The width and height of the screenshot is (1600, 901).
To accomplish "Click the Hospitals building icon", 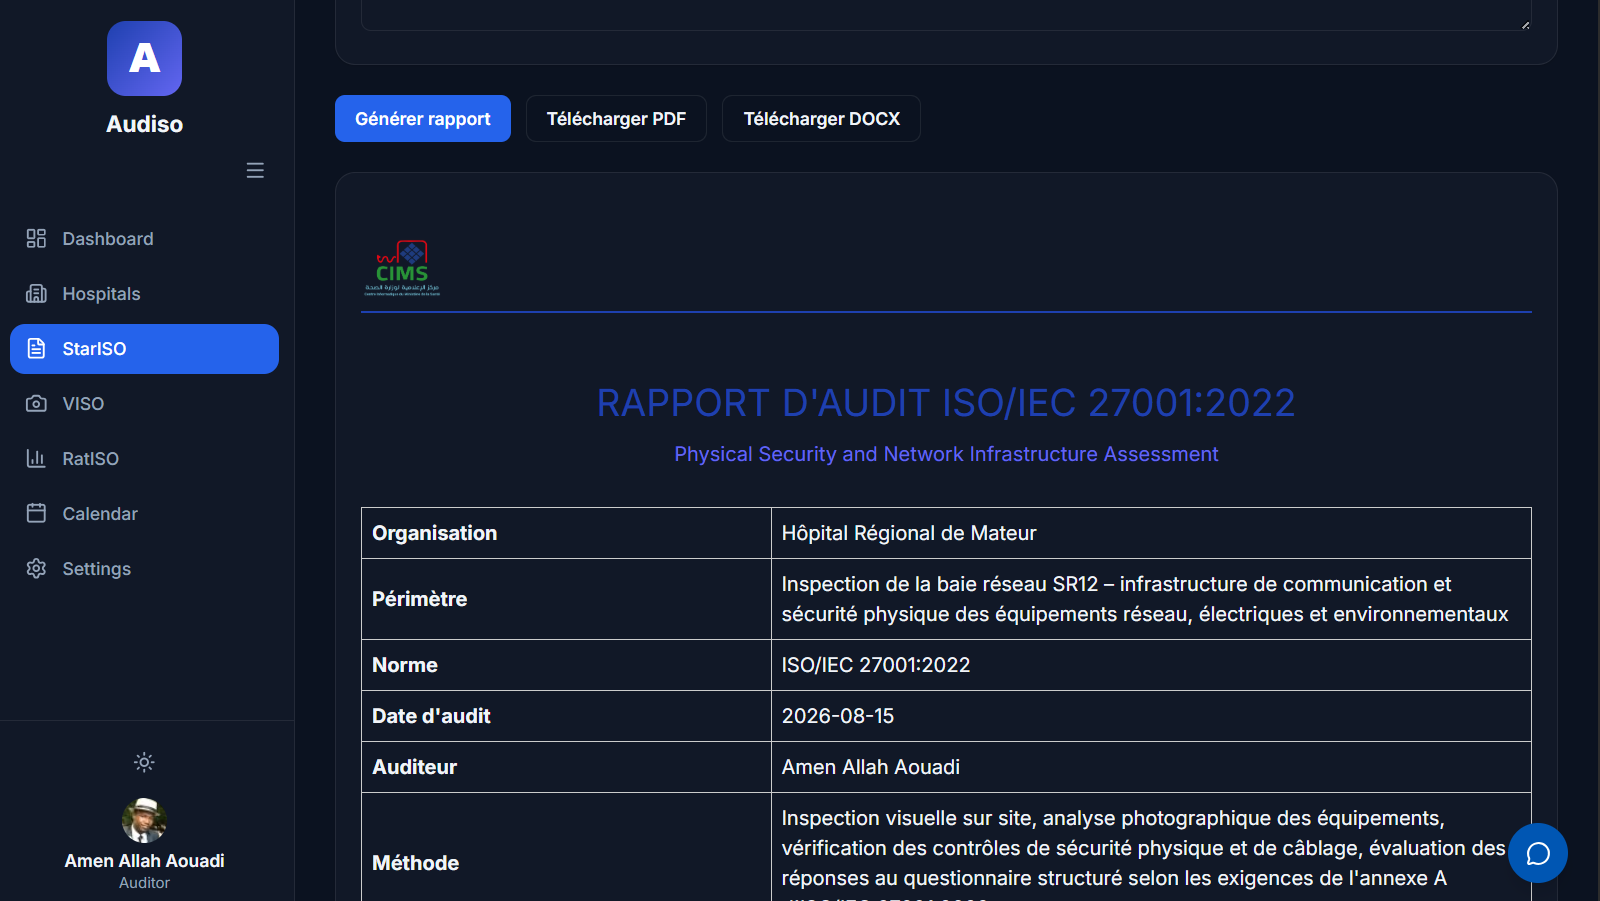I will 36,293.
